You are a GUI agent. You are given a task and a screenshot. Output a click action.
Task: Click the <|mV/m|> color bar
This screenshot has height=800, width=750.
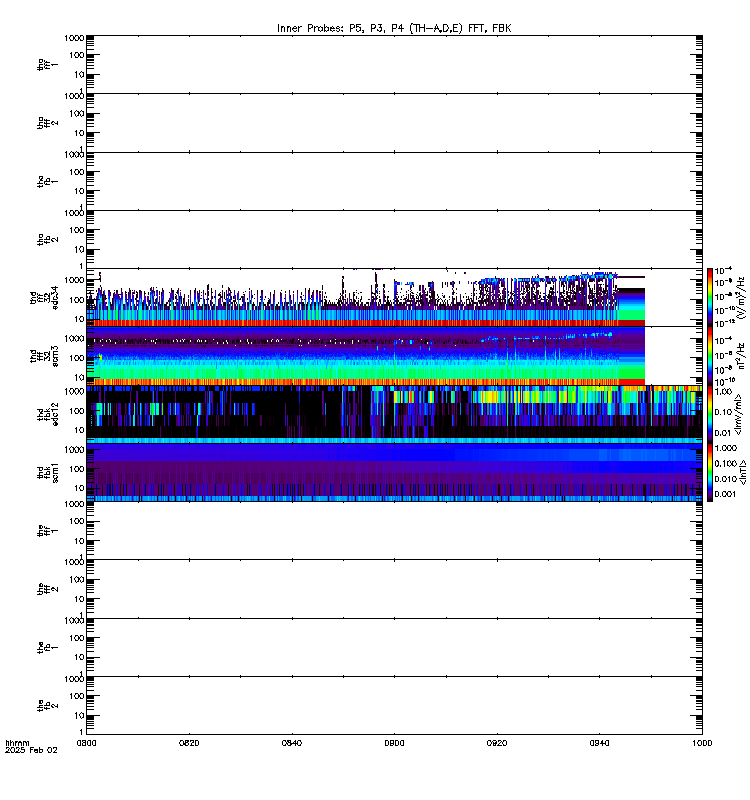[x=710, y=414]
